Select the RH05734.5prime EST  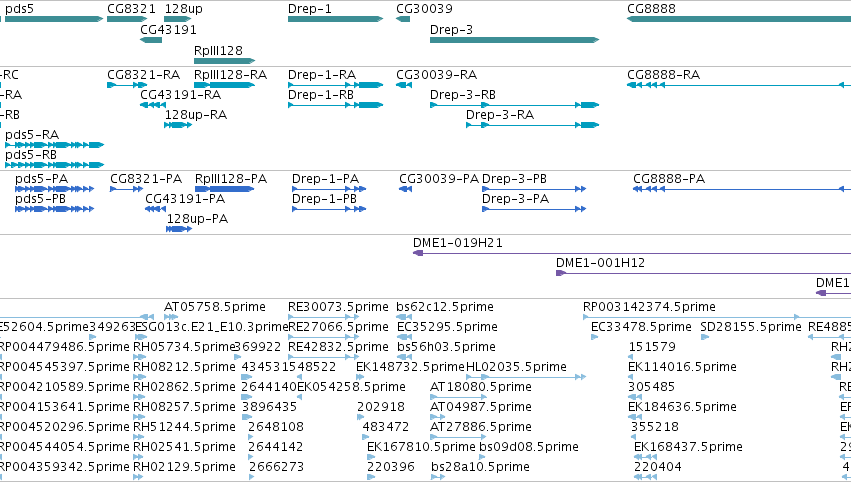(138, 357)
